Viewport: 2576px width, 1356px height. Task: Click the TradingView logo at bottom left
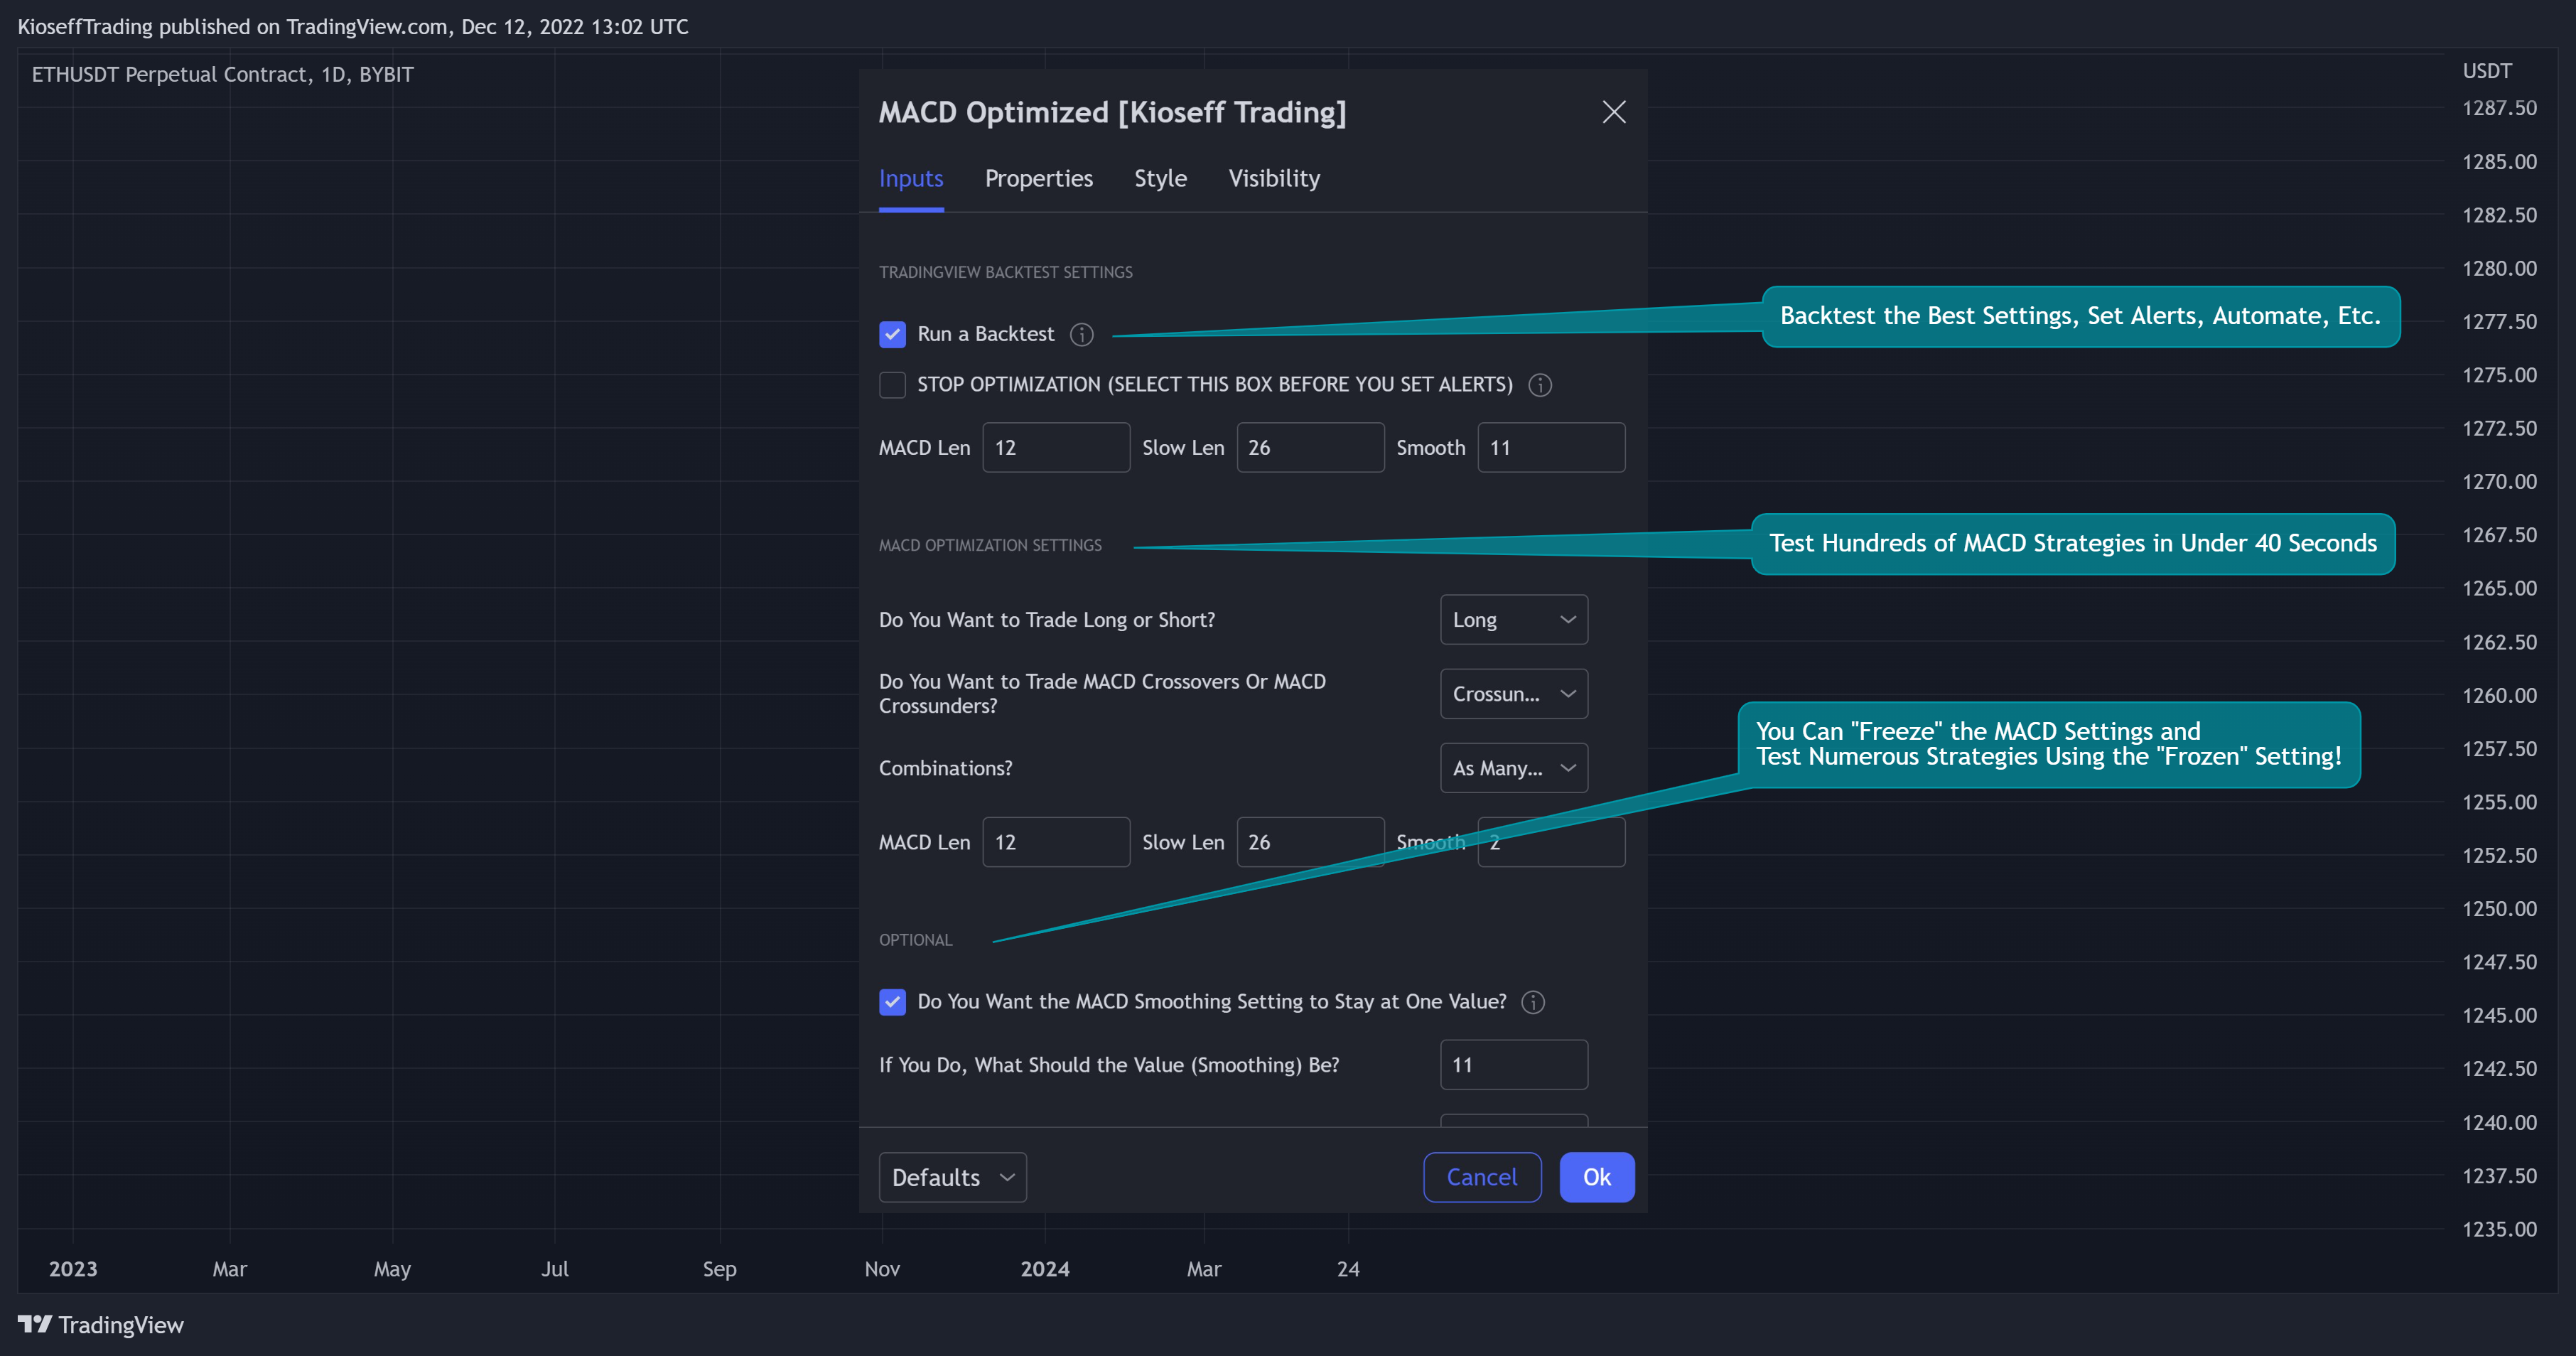coord(101,1325)
